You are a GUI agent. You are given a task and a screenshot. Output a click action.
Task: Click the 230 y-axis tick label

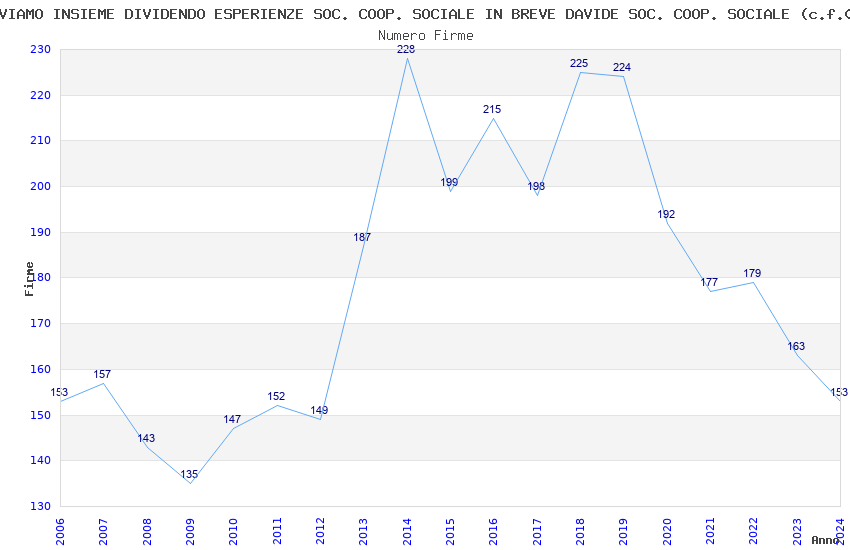[40, 49]
